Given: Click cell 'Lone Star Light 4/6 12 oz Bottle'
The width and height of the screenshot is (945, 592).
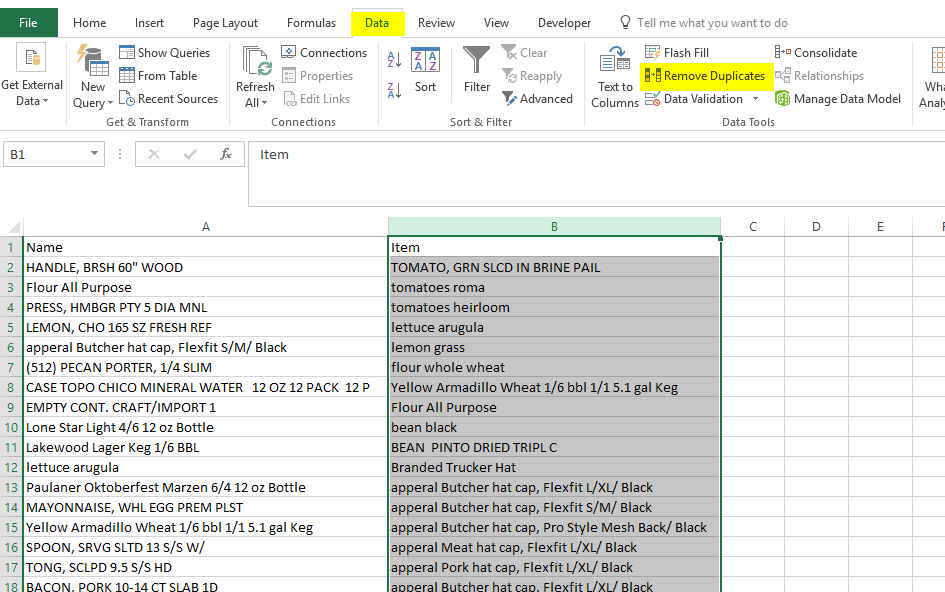Looking at the screenshot, I should tap(206, 427).
